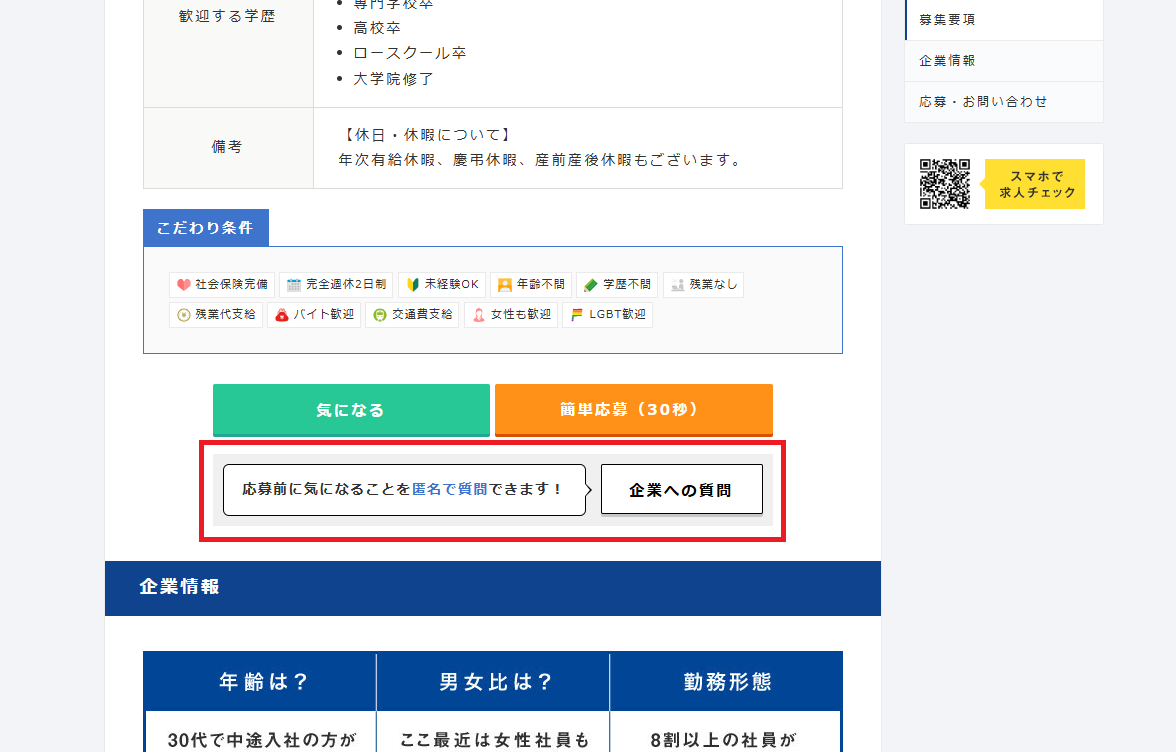The image size is (1176, 752).
Task: Click the pencil icon for 学歴不問
Action: point(590,285)
